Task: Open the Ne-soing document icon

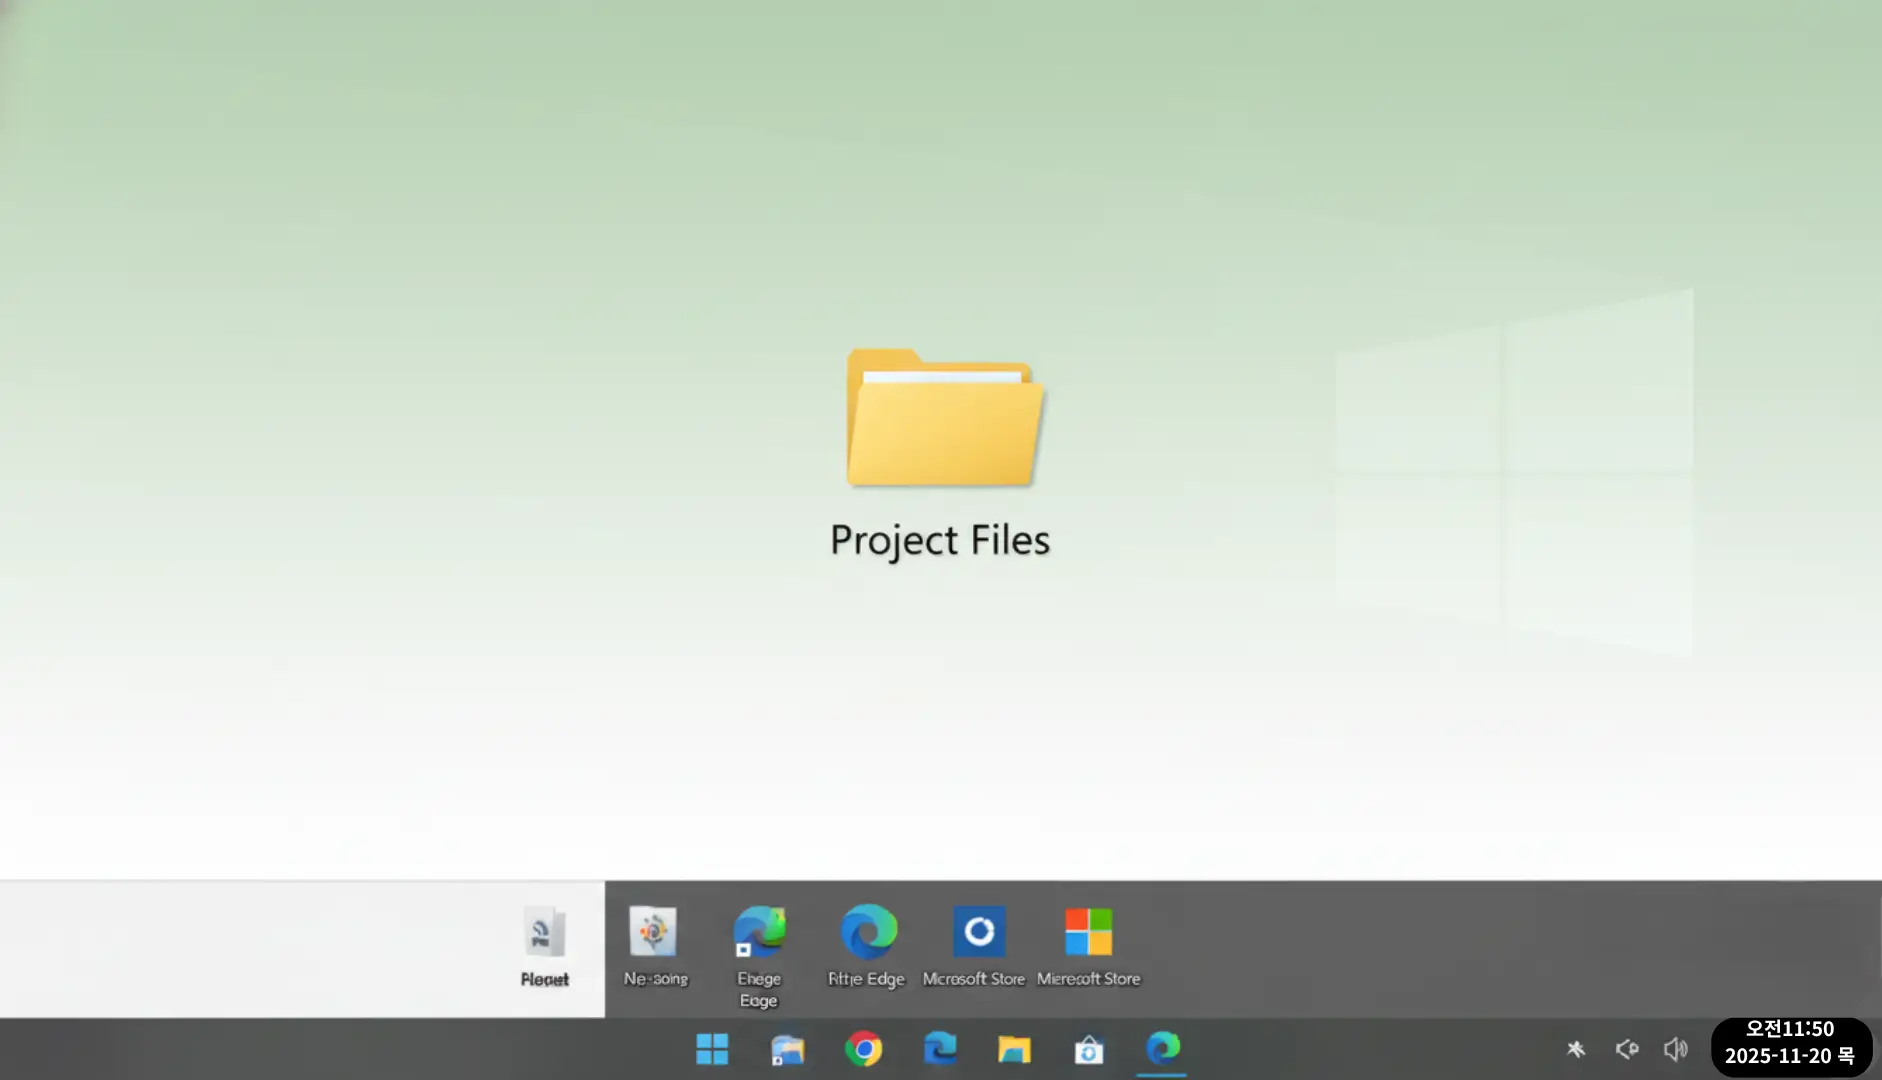Action: (x=654, y=944)
